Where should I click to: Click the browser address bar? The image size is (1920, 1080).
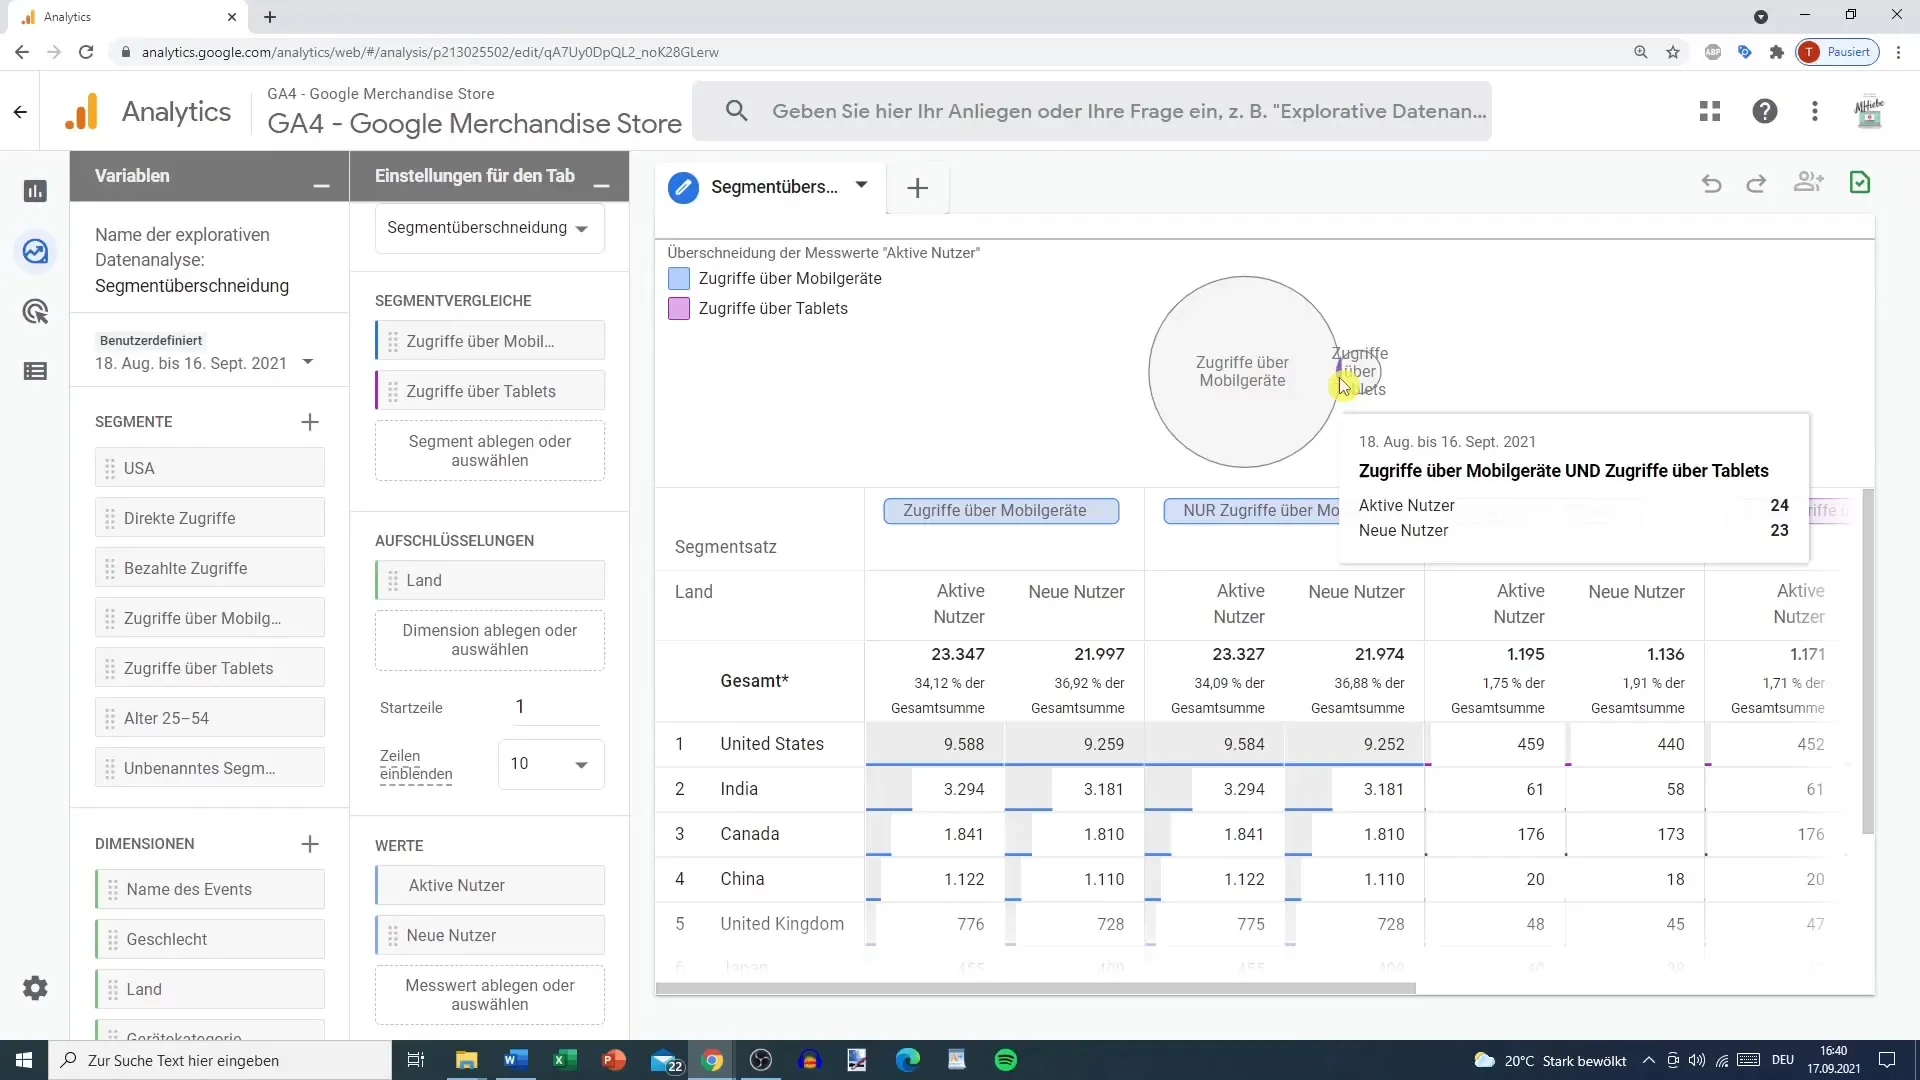click(x=870, y=52)
